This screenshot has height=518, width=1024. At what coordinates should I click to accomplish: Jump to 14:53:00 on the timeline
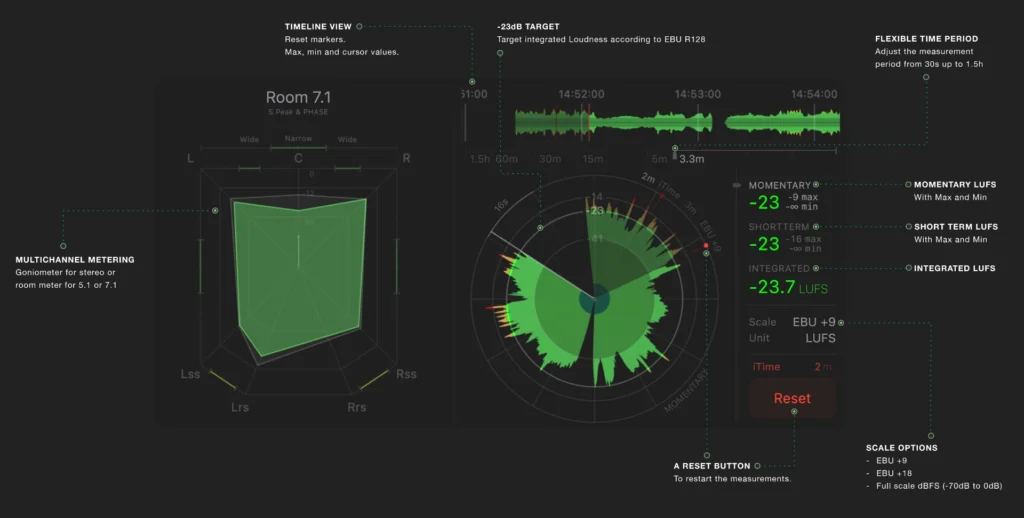tap(697, 94)
